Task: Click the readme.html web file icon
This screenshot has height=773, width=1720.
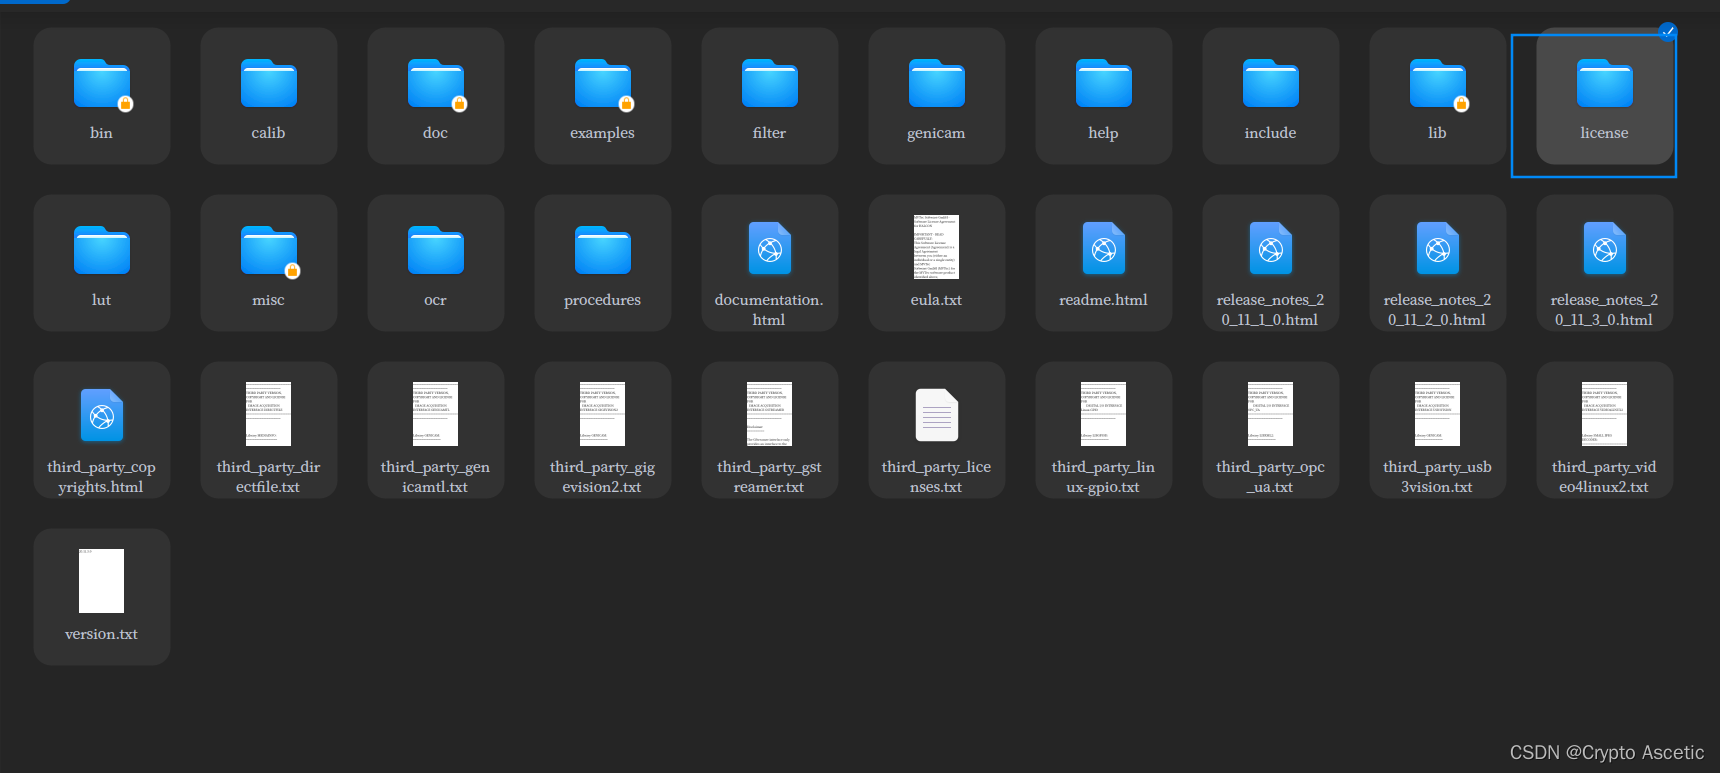Action: tap(1104, 249)
